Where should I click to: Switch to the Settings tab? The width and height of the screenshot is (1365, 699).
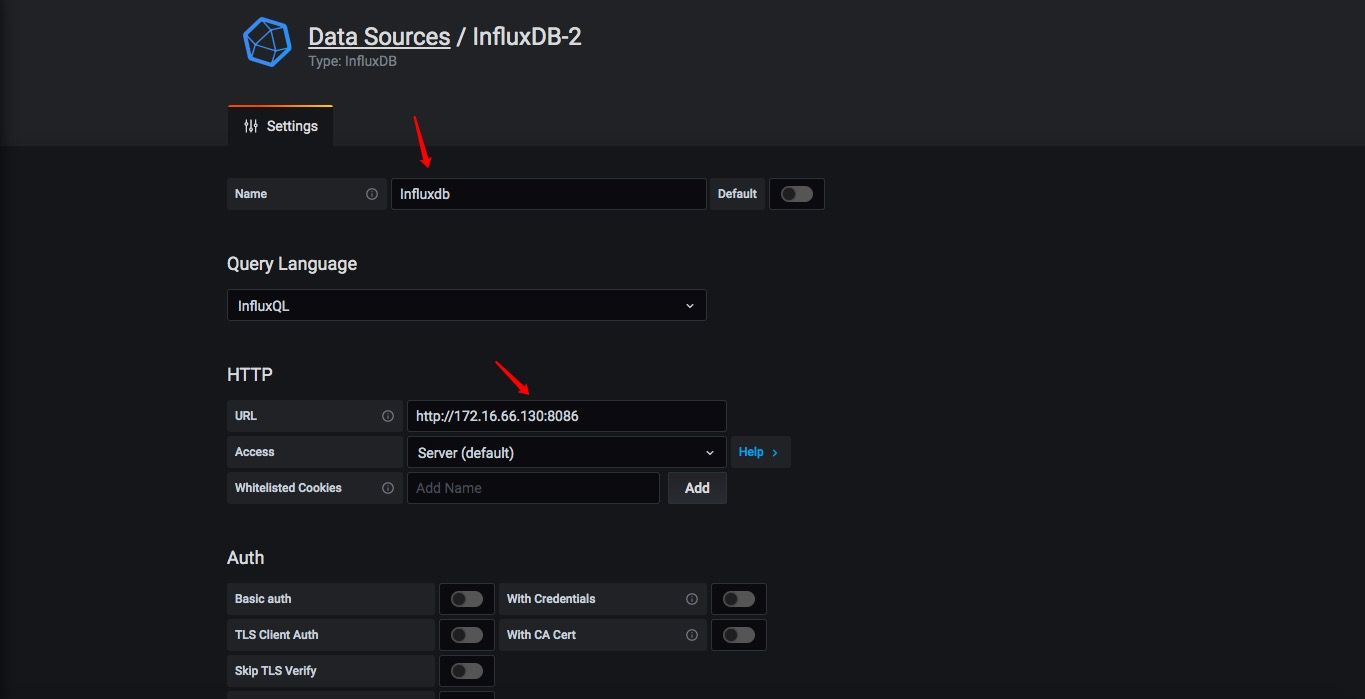click(x=281, y=126)
